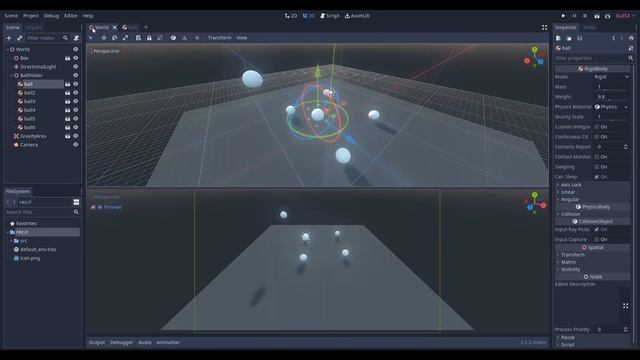640x360 pixels.
Task: Open the Inspector object properties tools icon
Action: tap(631, 48)
